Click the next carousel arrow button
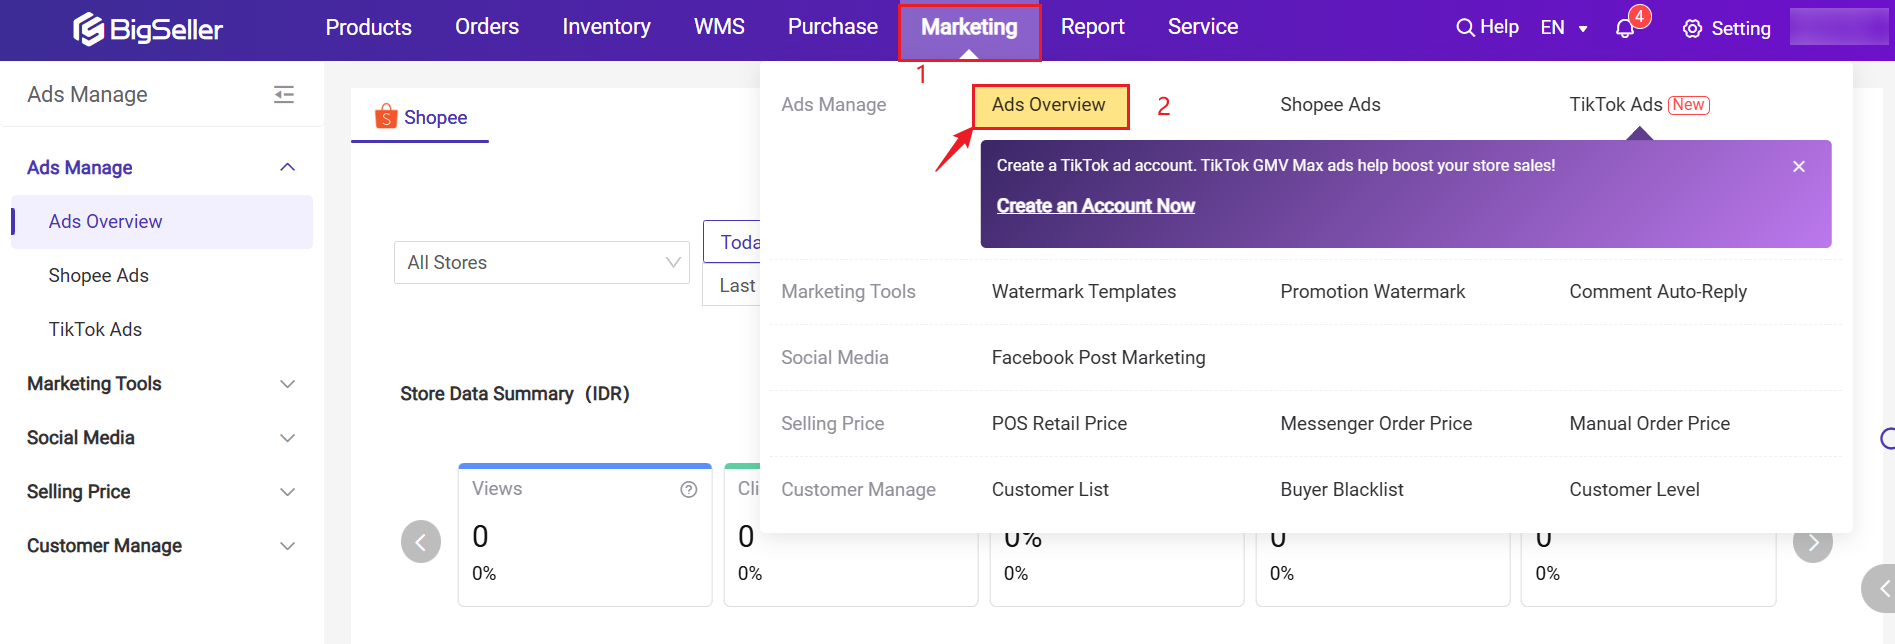The height and width of the screenshot is (644, 1895). coord(1813,542)
